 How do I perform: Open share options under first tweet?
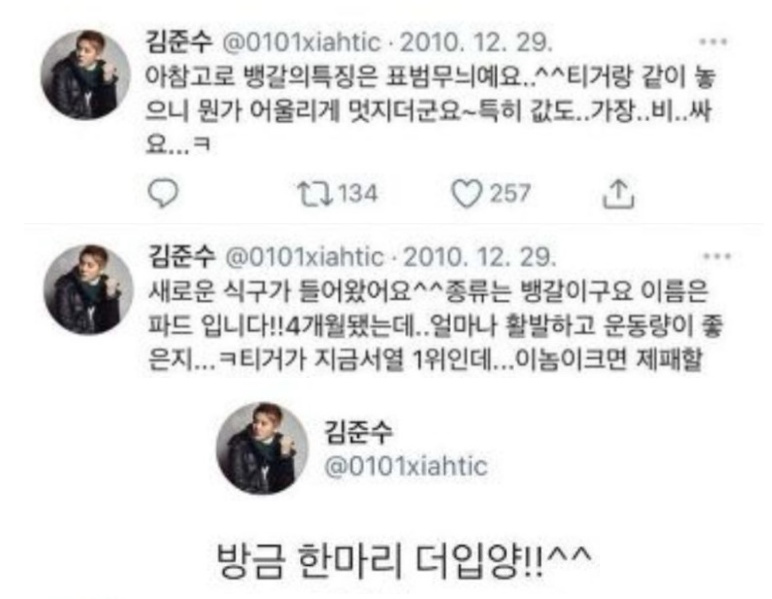coord(618,194)
